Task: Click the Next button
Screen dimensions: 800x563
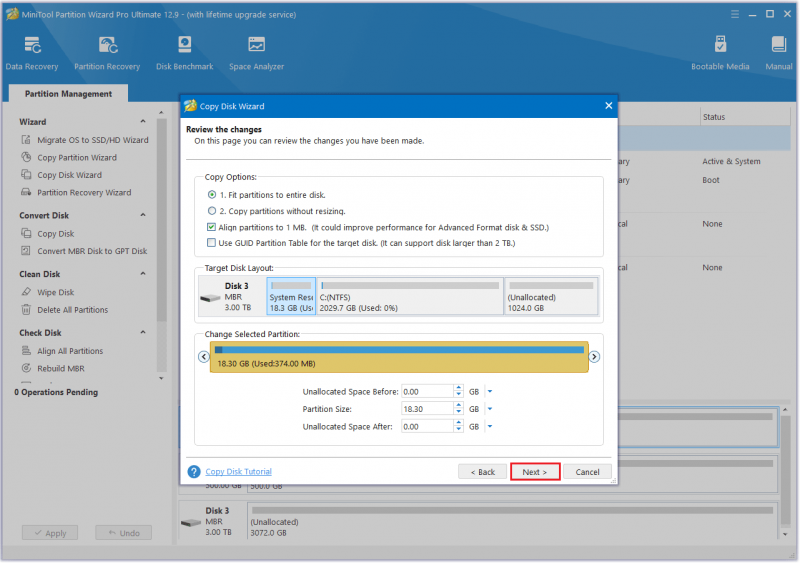Action: pyautogui.click(x=535, y=472)
